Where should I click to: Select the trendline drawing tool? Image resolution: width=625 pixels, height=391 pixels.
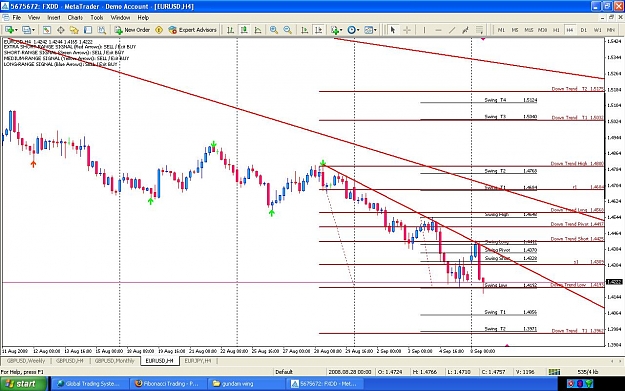[x=452, y=30]
